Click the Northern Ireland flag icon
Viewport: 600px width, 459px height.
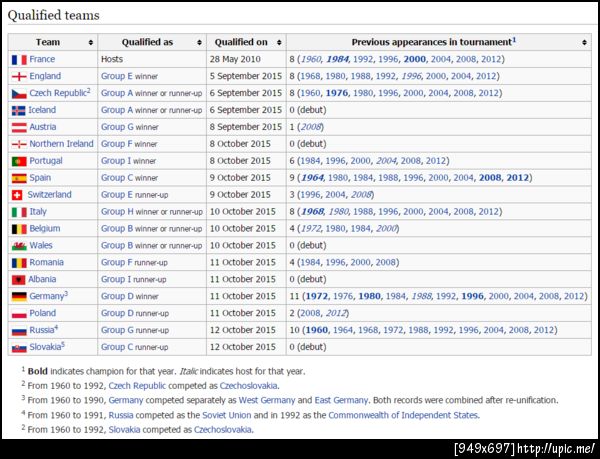tap(19, 144)
